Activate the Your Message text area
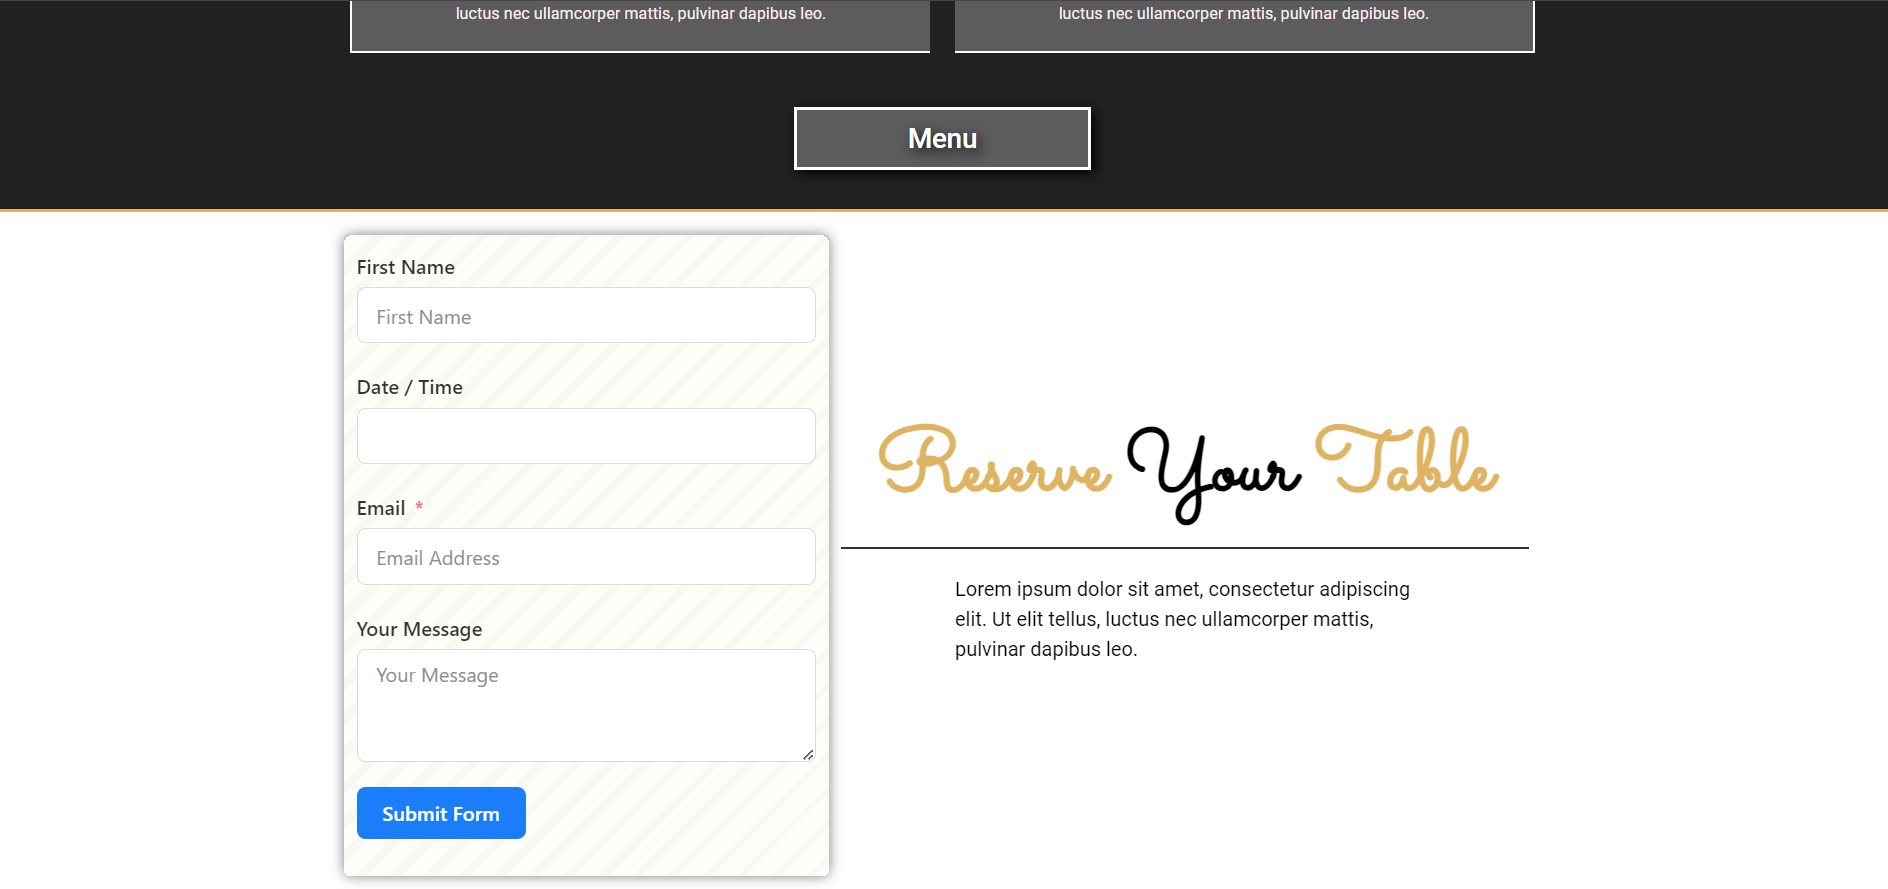The width and height of the screenshot is (1888, 889). click(586, 706)
